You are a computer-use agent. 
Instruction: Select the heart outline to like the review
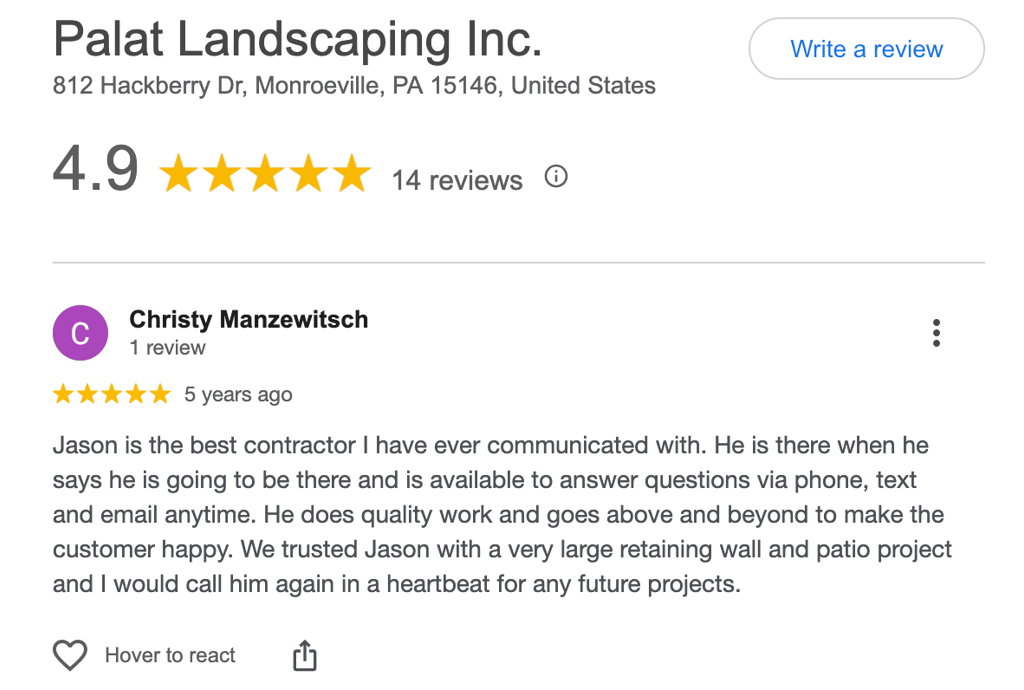(69, 654)
